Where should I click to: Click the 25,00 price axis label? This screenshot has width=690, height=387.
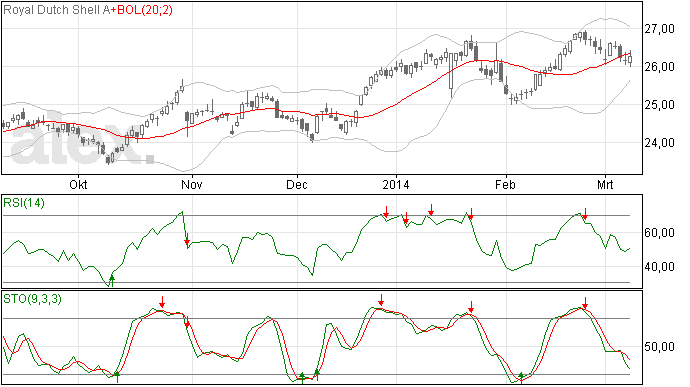pyautogui.click(x=659, y=105)
